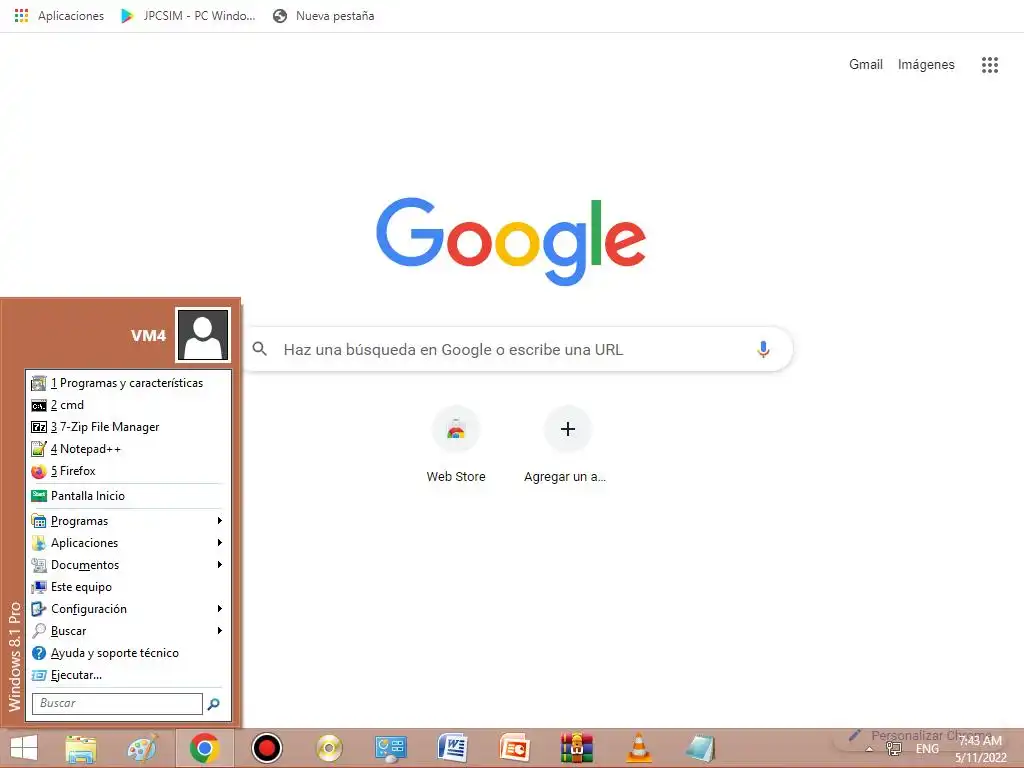Launch File Explorer from the taskbar
The image size is (1024, 768).
point(81,748)
